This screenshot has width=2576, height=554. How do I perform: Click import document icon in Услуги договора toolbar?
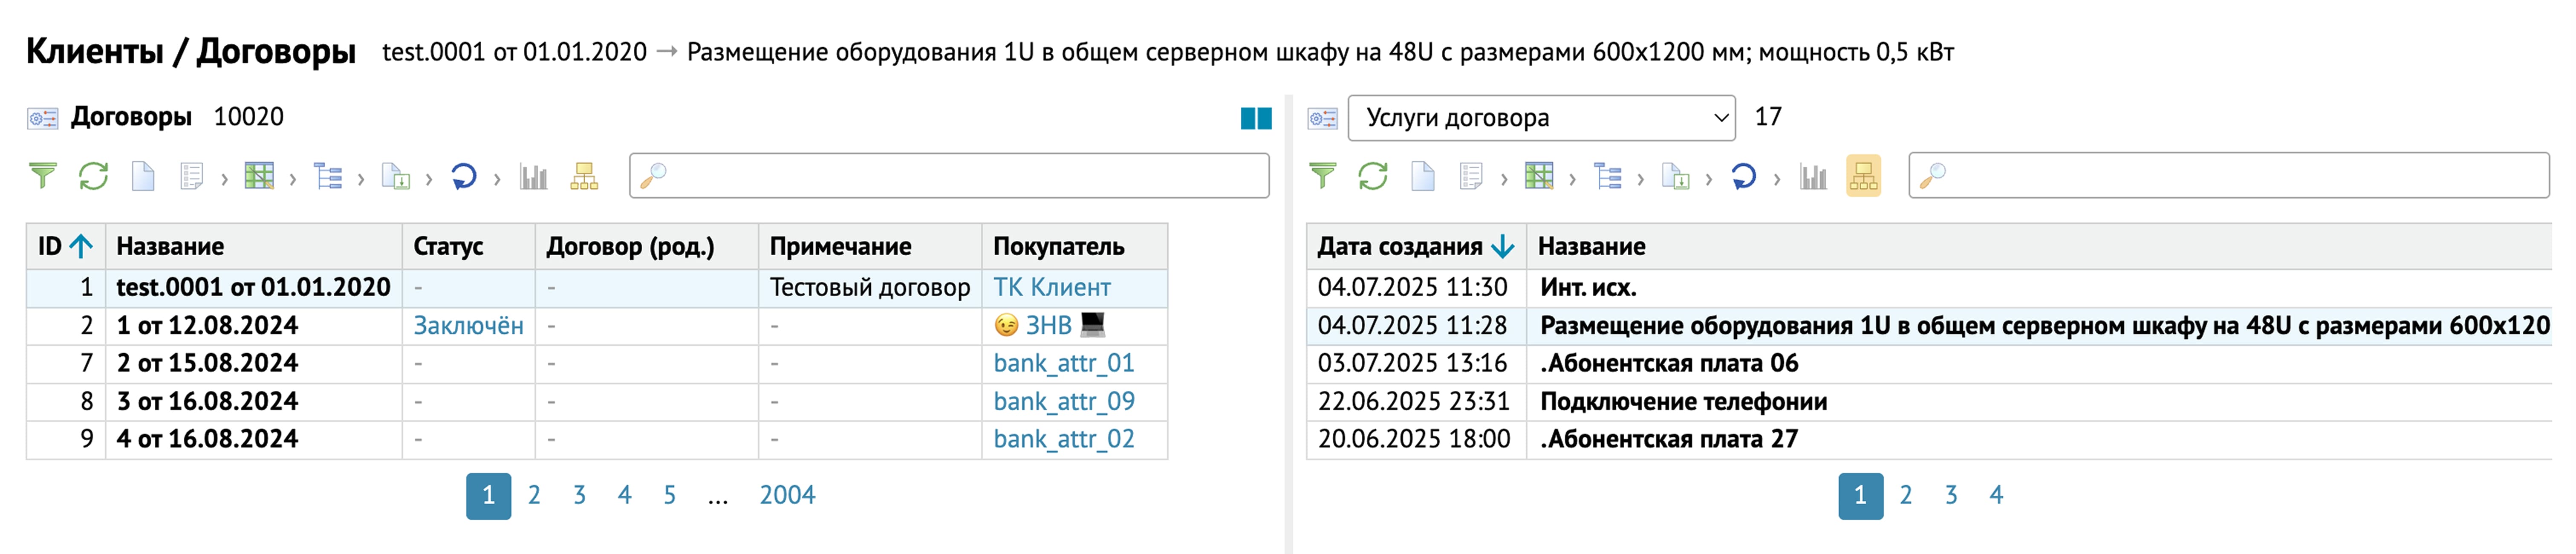tap(1676, 176)
